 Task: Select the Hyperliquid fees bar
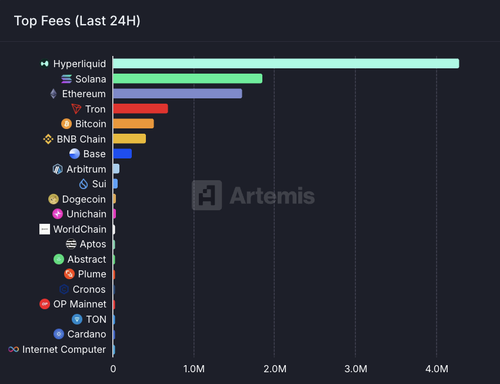[x=286, y=63]
